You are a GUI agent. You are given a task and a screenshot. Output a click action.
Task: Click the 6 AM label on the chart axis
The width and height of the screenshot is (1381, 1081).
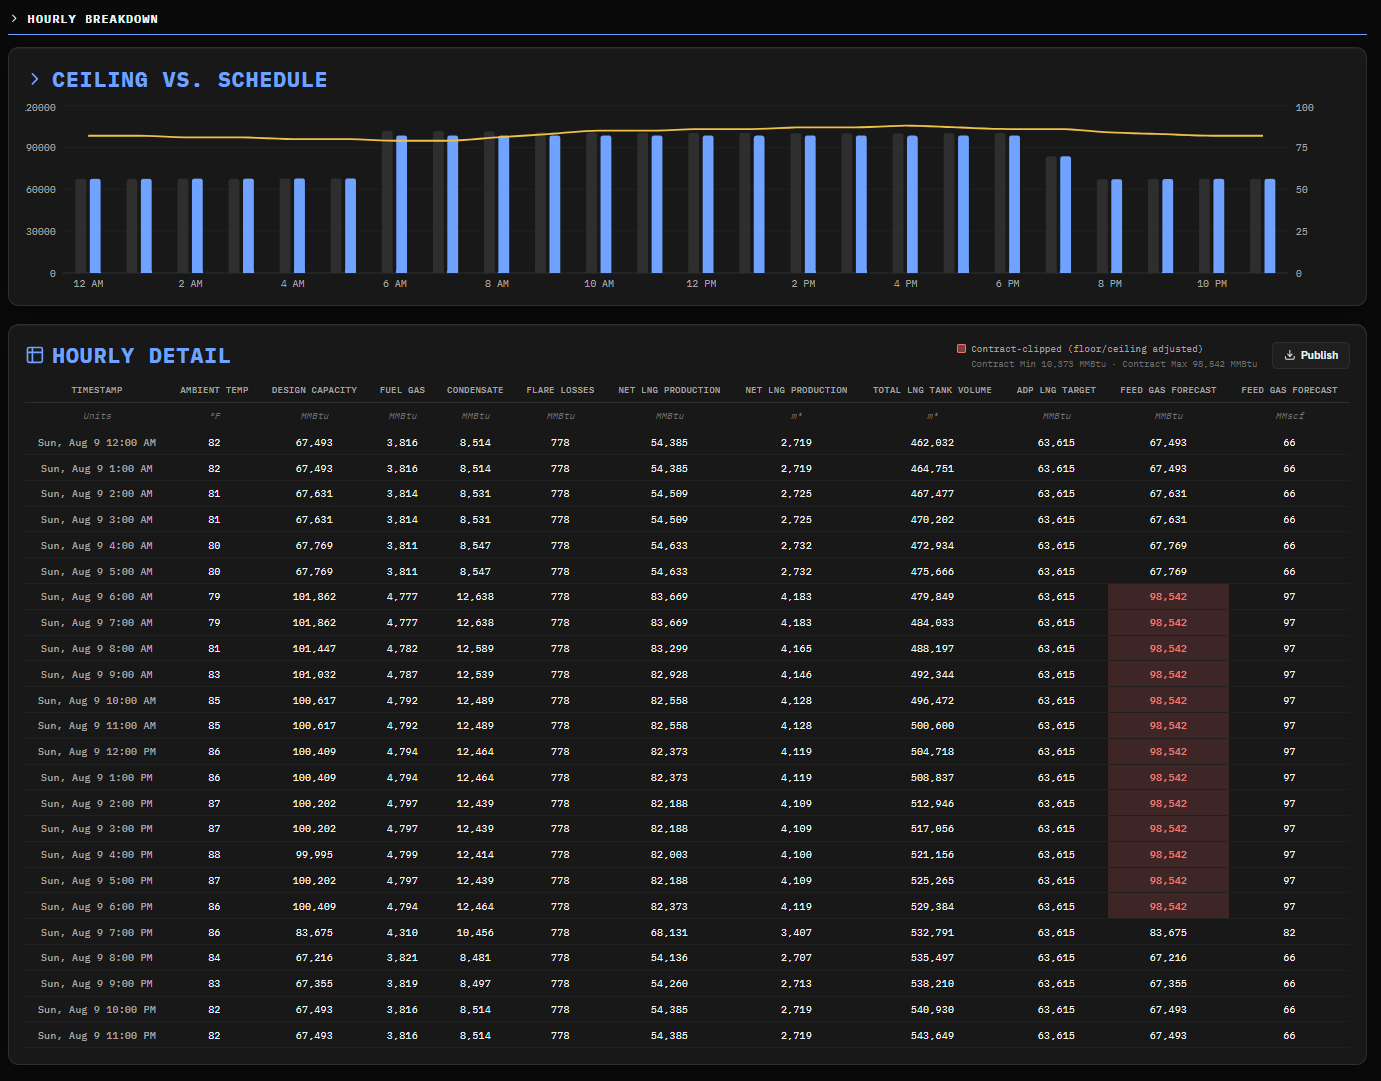[x=394, y=284]
